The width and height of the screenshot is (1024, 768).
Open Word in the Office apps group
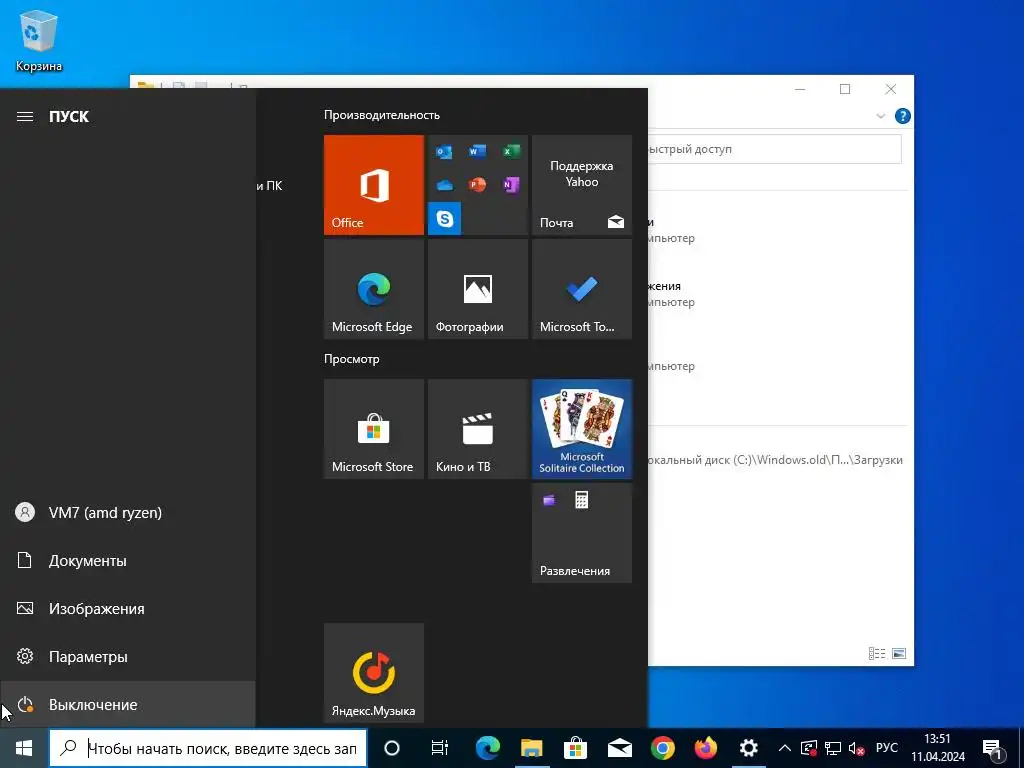point(477,152)
